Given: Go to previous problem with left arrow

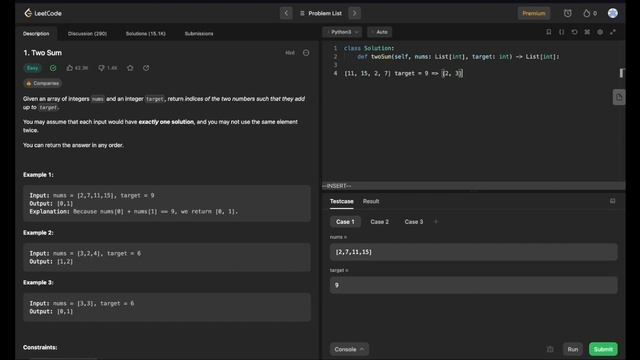Looking at the screenshot, I should [x=286, y=13].
